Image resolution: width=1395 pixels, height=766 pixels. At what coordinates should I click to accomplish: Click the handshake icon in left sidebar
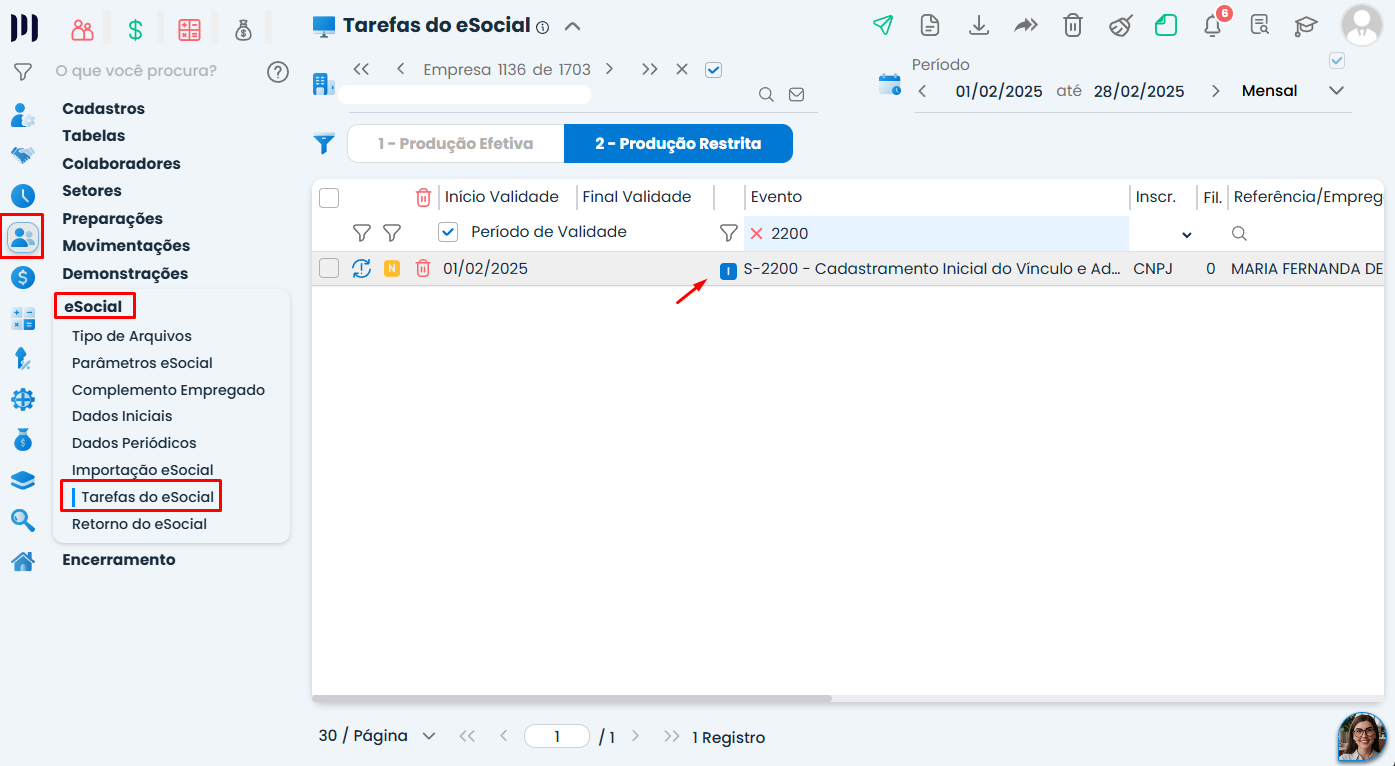(x=22, y=155)
